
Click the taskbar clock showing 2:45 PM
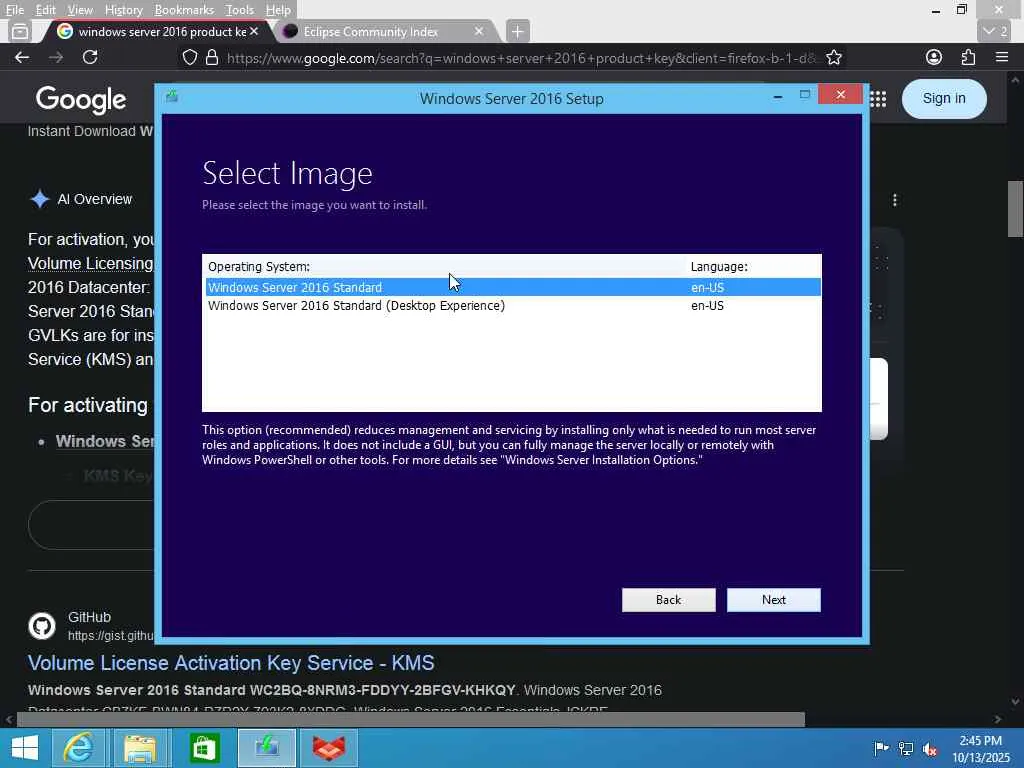click(980, 748)
